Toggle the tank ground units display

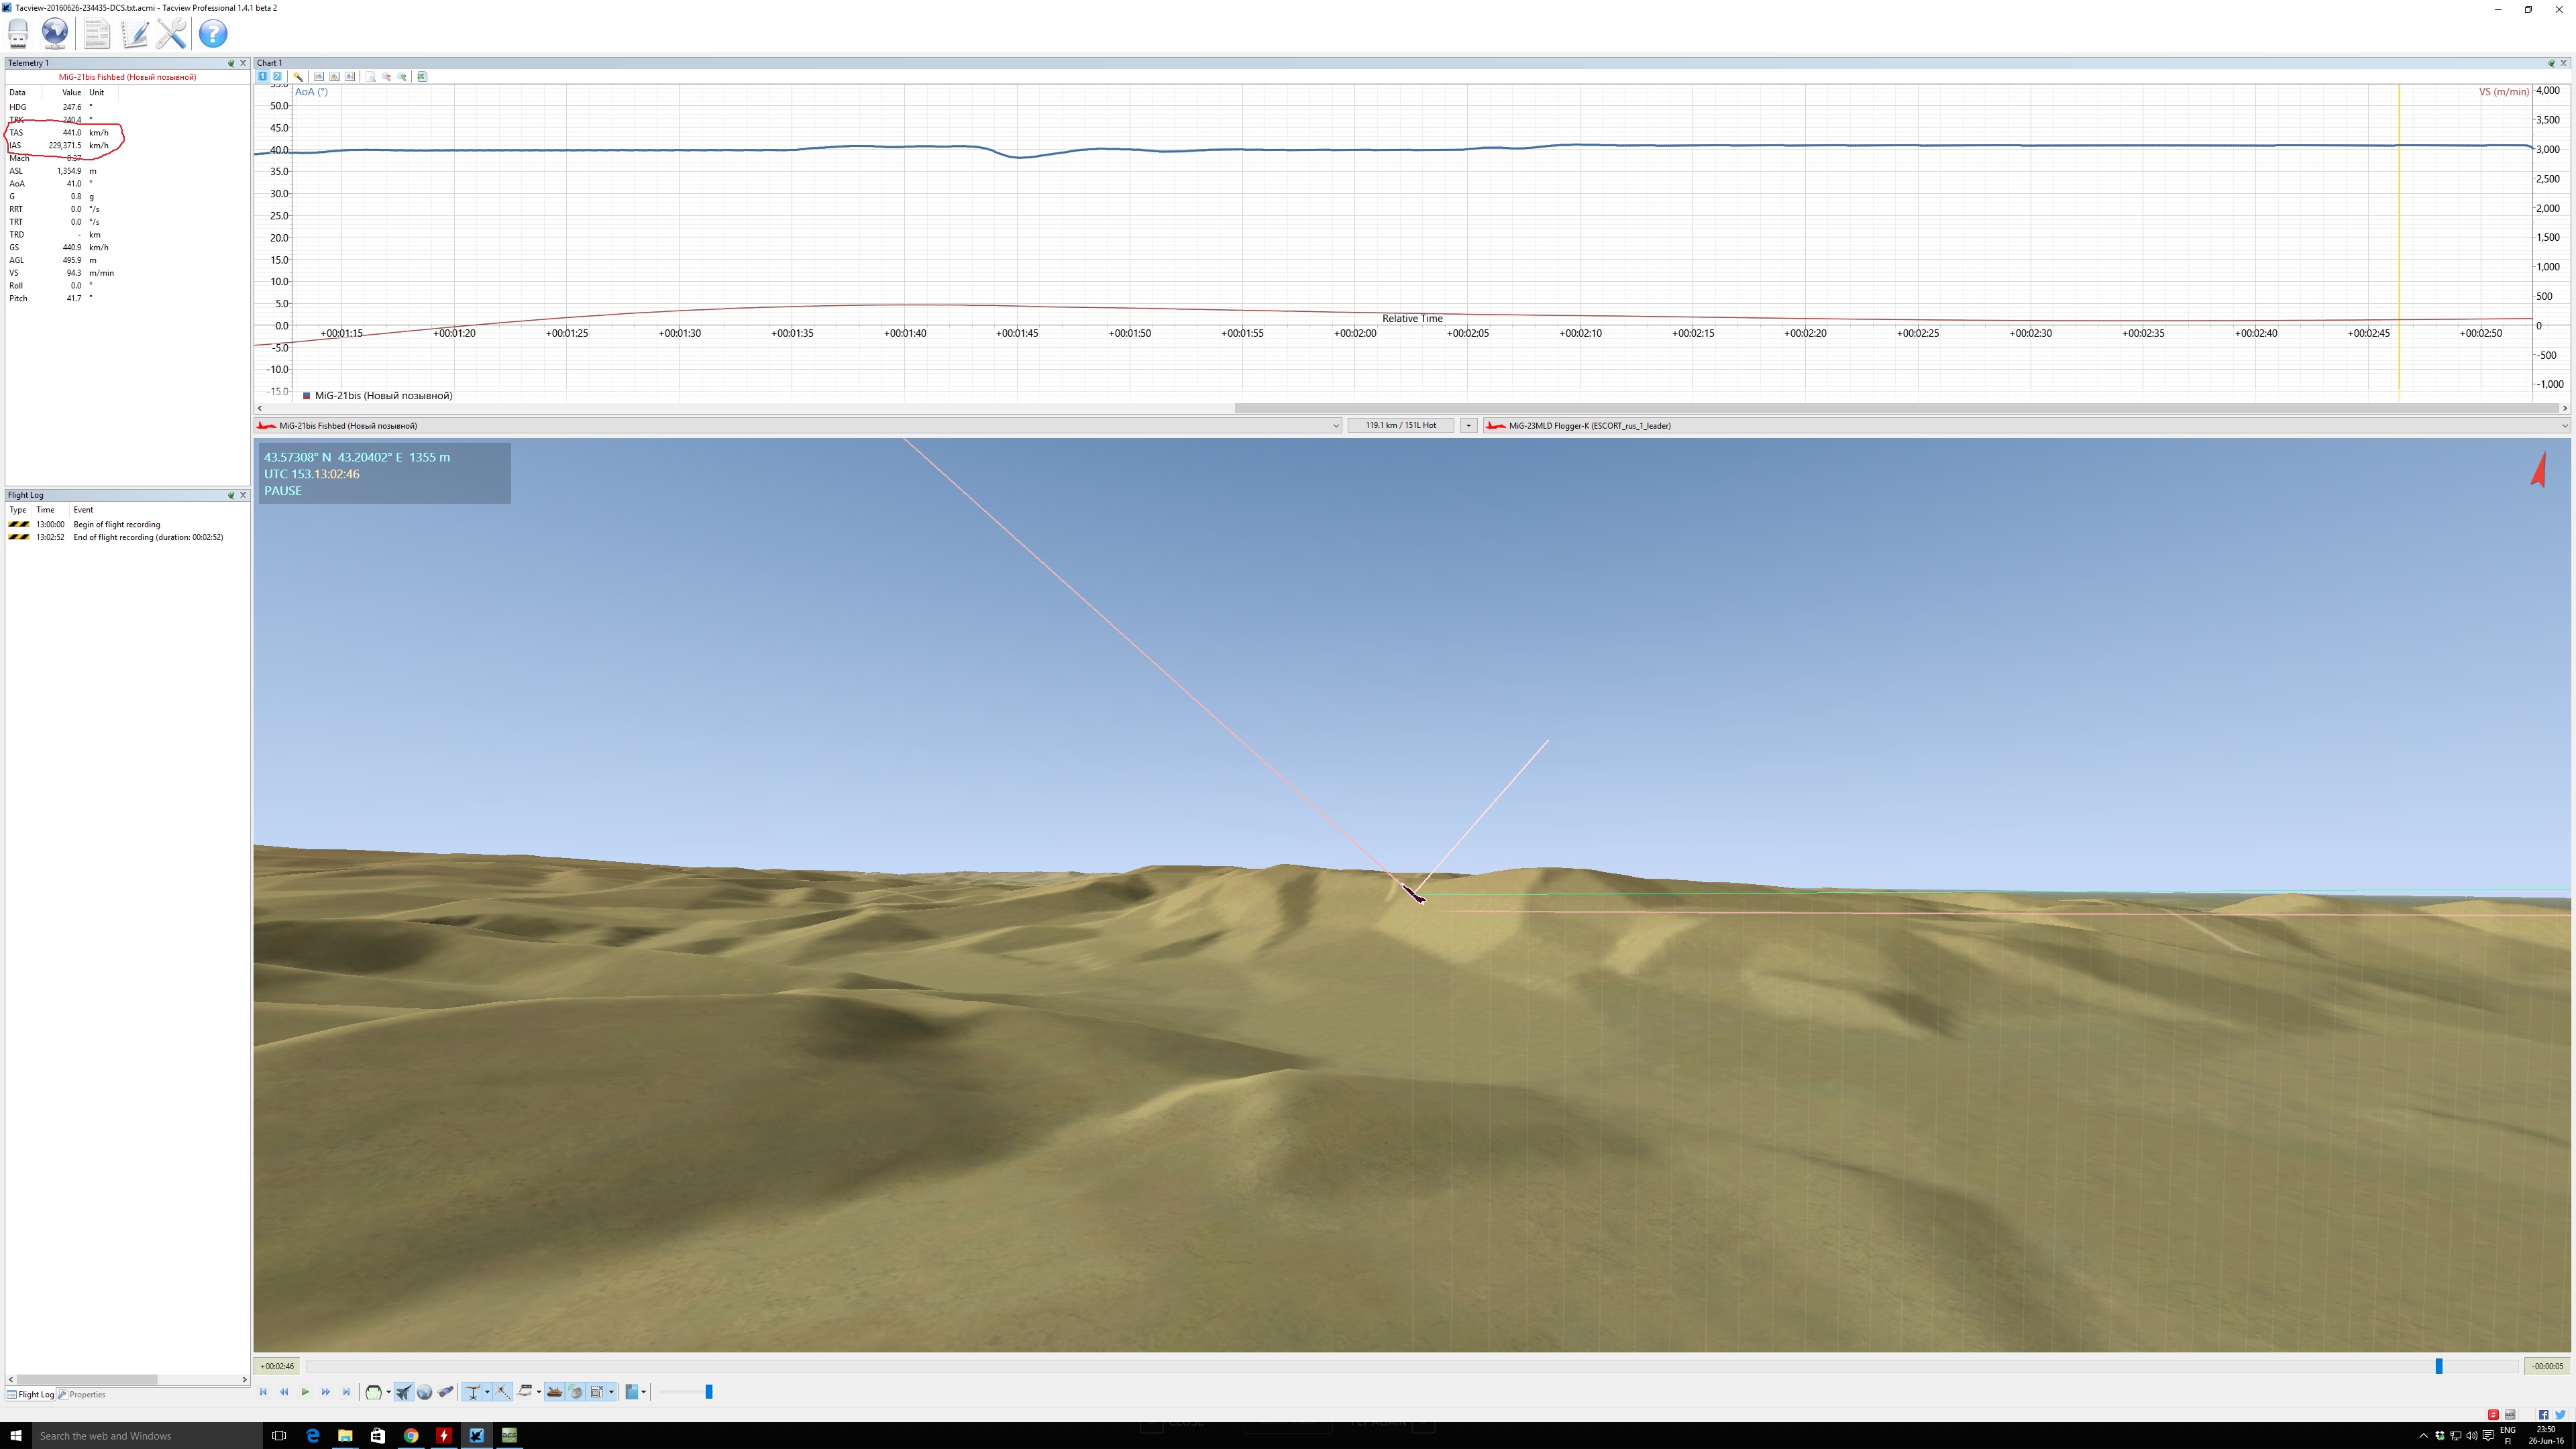pos(555,1392)
